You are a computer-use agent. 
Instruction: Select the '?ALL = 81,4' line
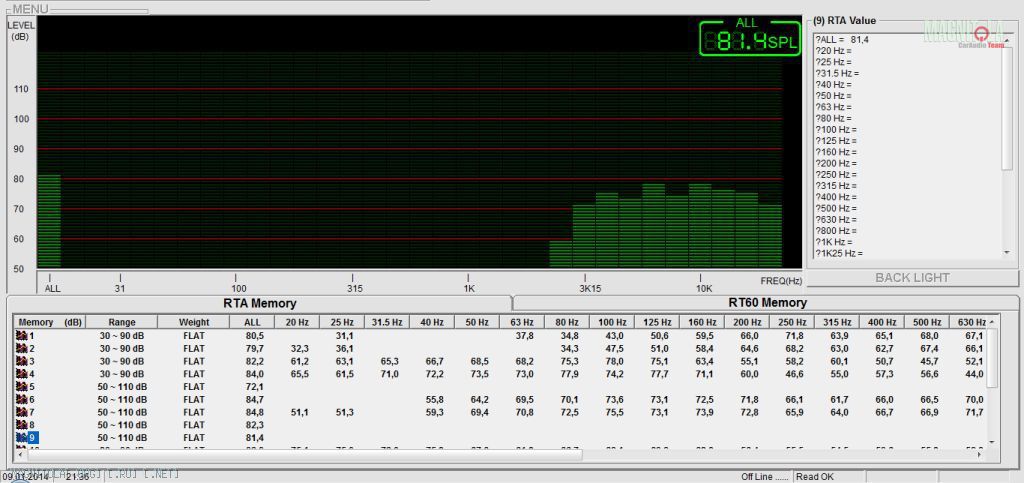coord(842,40)
